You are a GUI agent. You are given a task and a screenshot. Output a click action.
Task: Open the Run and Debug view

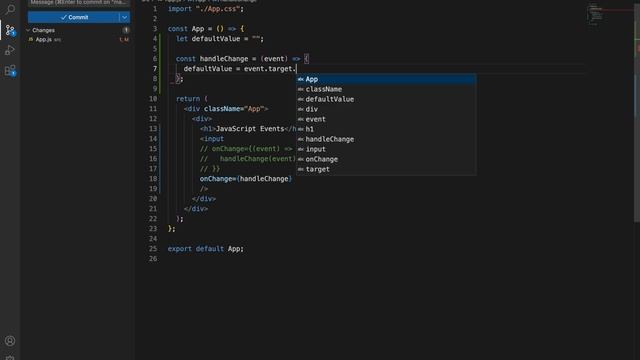10,50
